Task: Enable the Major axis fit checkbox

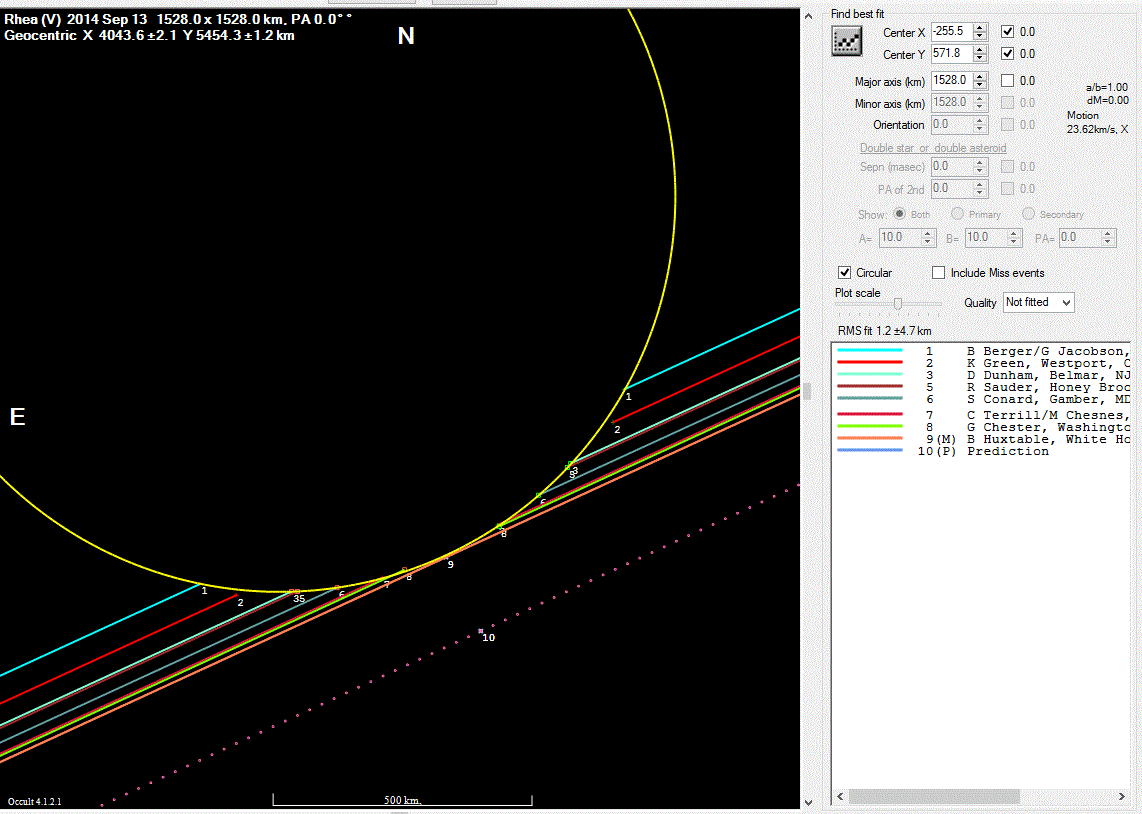Action: (1007, 80)
